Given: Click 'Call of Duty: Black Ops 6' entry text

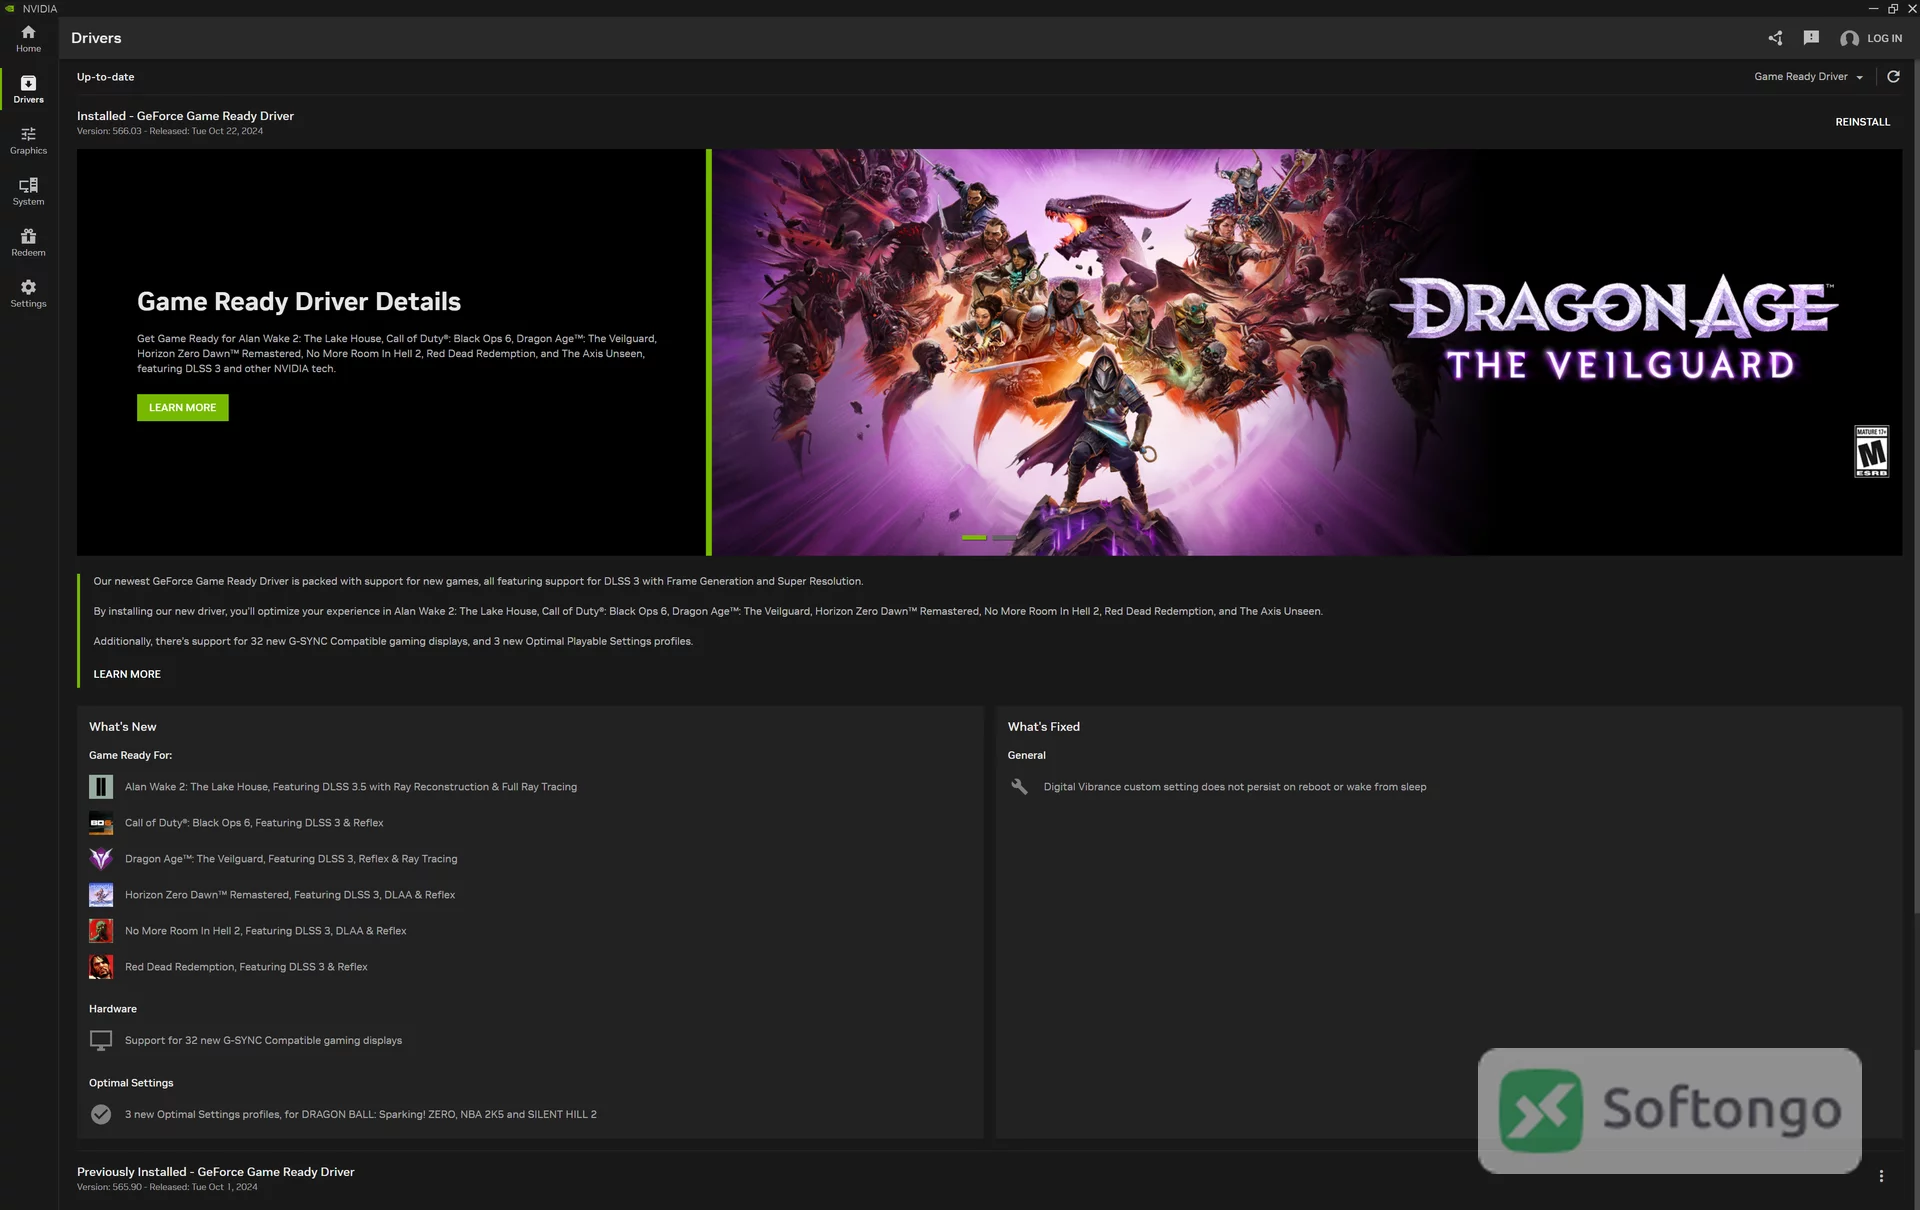Looking at the screenshot, I should point(254,823).
